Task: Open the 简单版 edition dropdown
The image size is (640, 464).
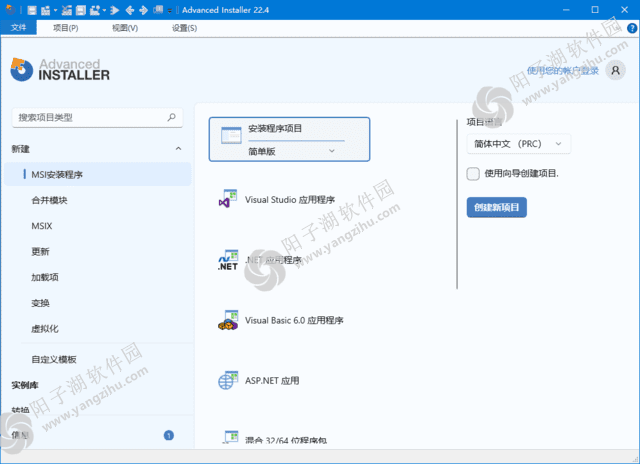Action: (292, 151)
